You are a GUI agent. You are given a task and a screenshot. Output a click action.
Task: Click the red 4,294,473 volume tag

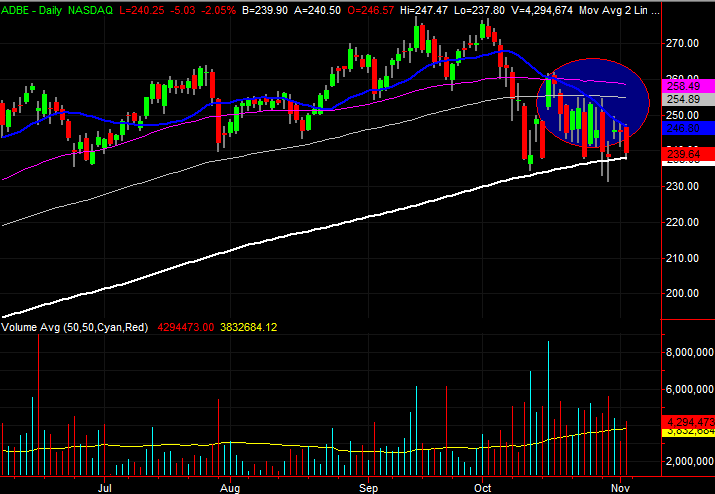[688, 421]
